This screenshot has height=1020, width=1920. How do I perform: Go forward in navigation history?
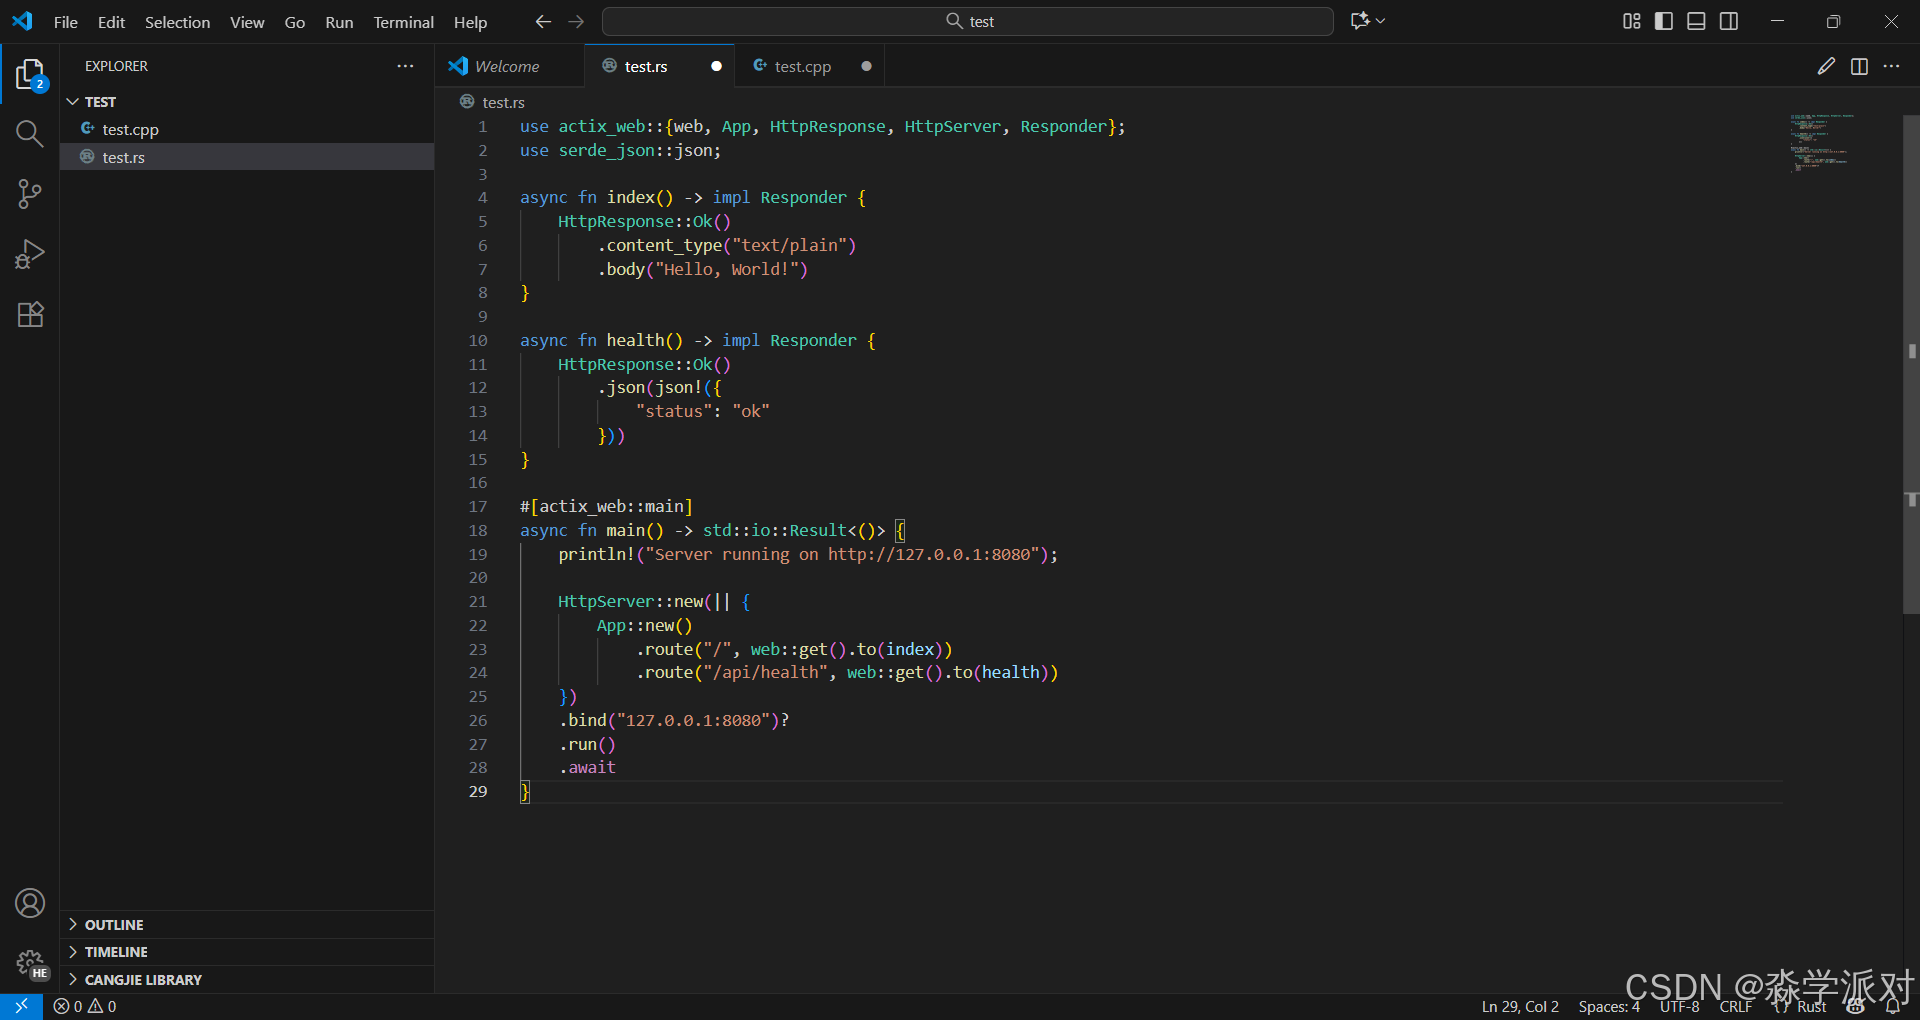point(576,21)
